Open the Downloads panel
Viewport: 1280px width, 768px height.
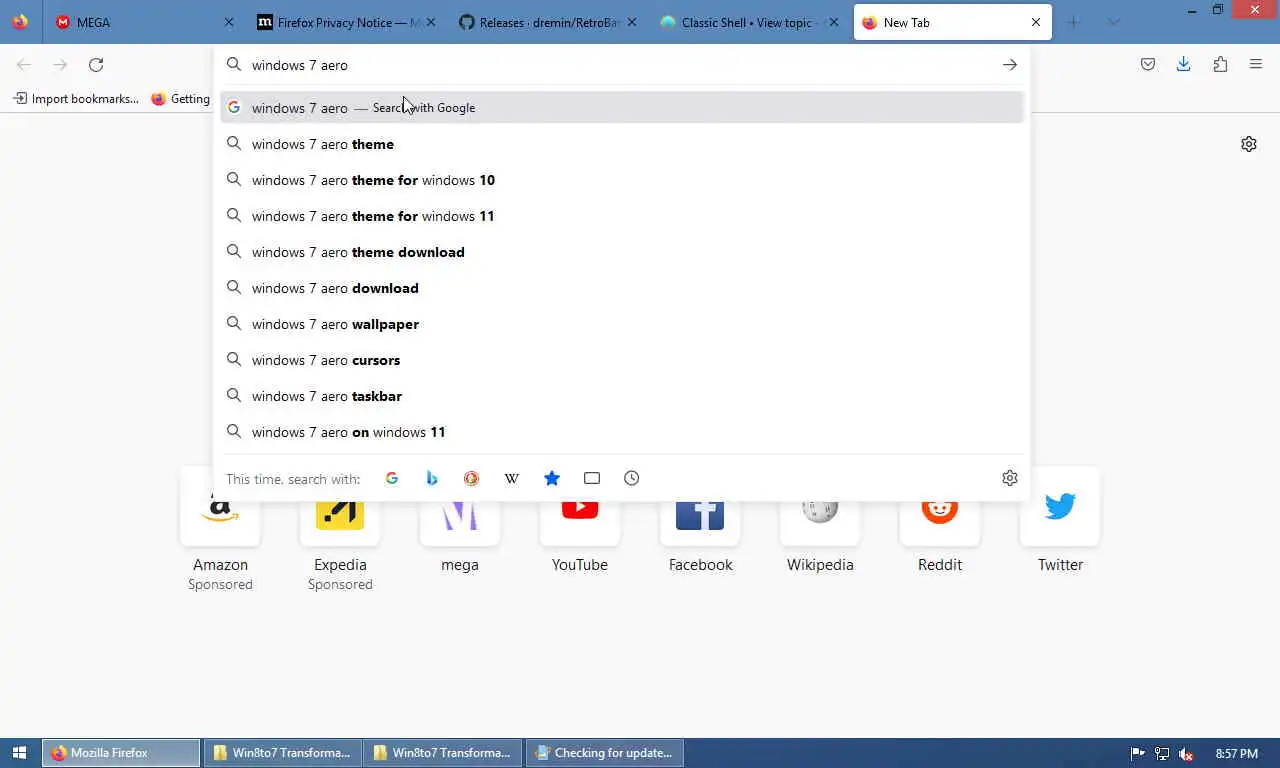pyautogui.click(x=1184, y=65)
